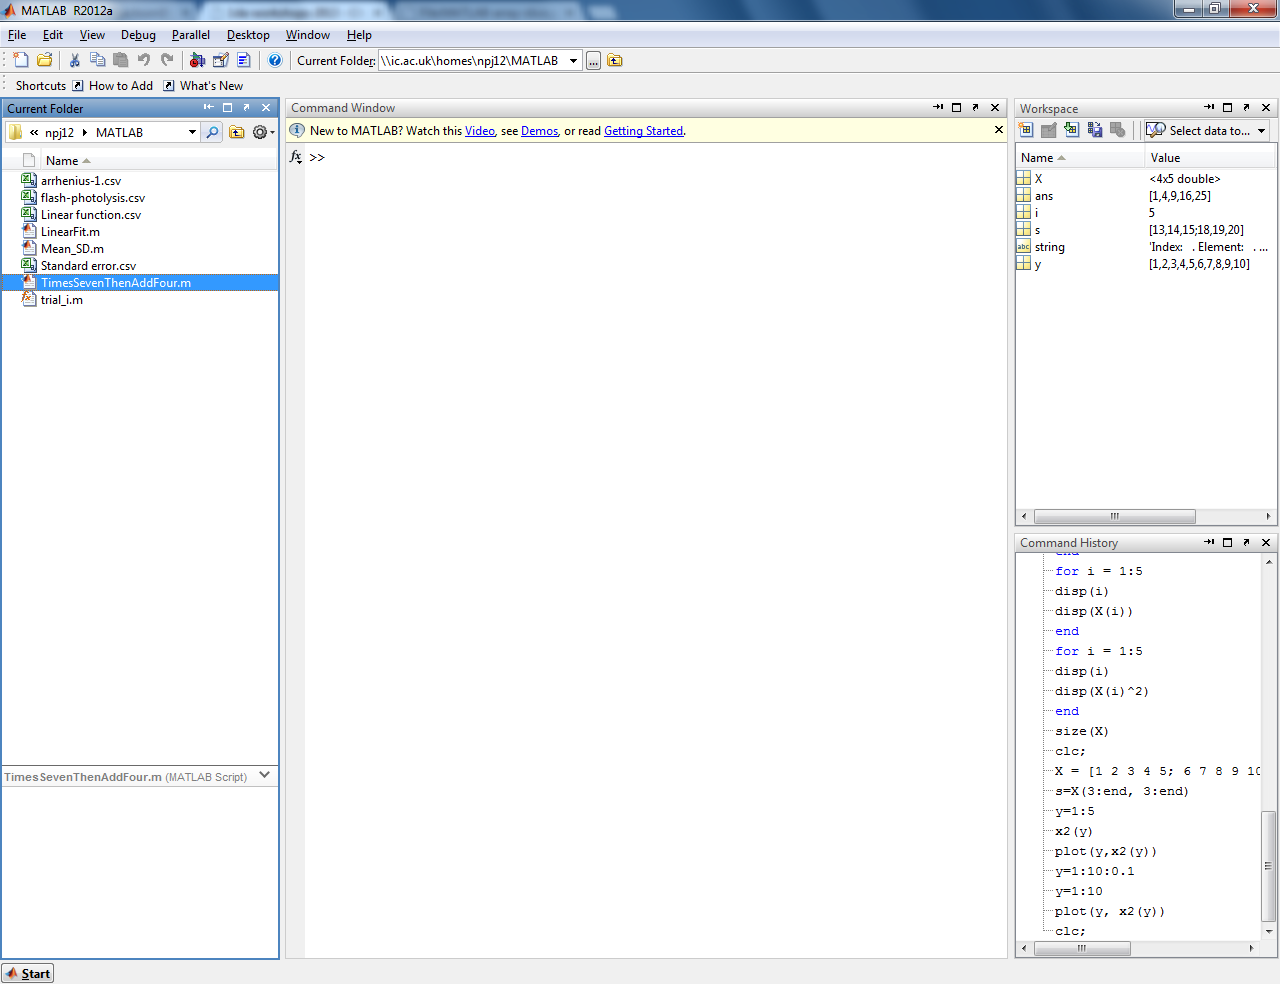Click the blue Help question mark icon
1280x984 pixels.
pos(275,60)
